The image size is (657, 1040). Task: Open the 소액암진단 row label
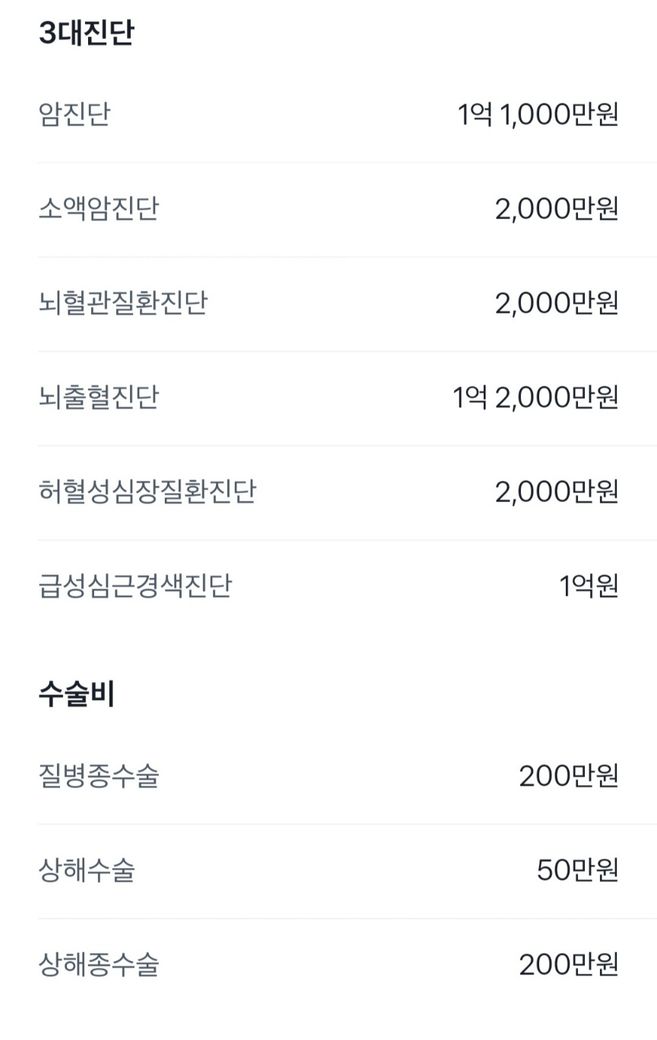coord(98,210)
